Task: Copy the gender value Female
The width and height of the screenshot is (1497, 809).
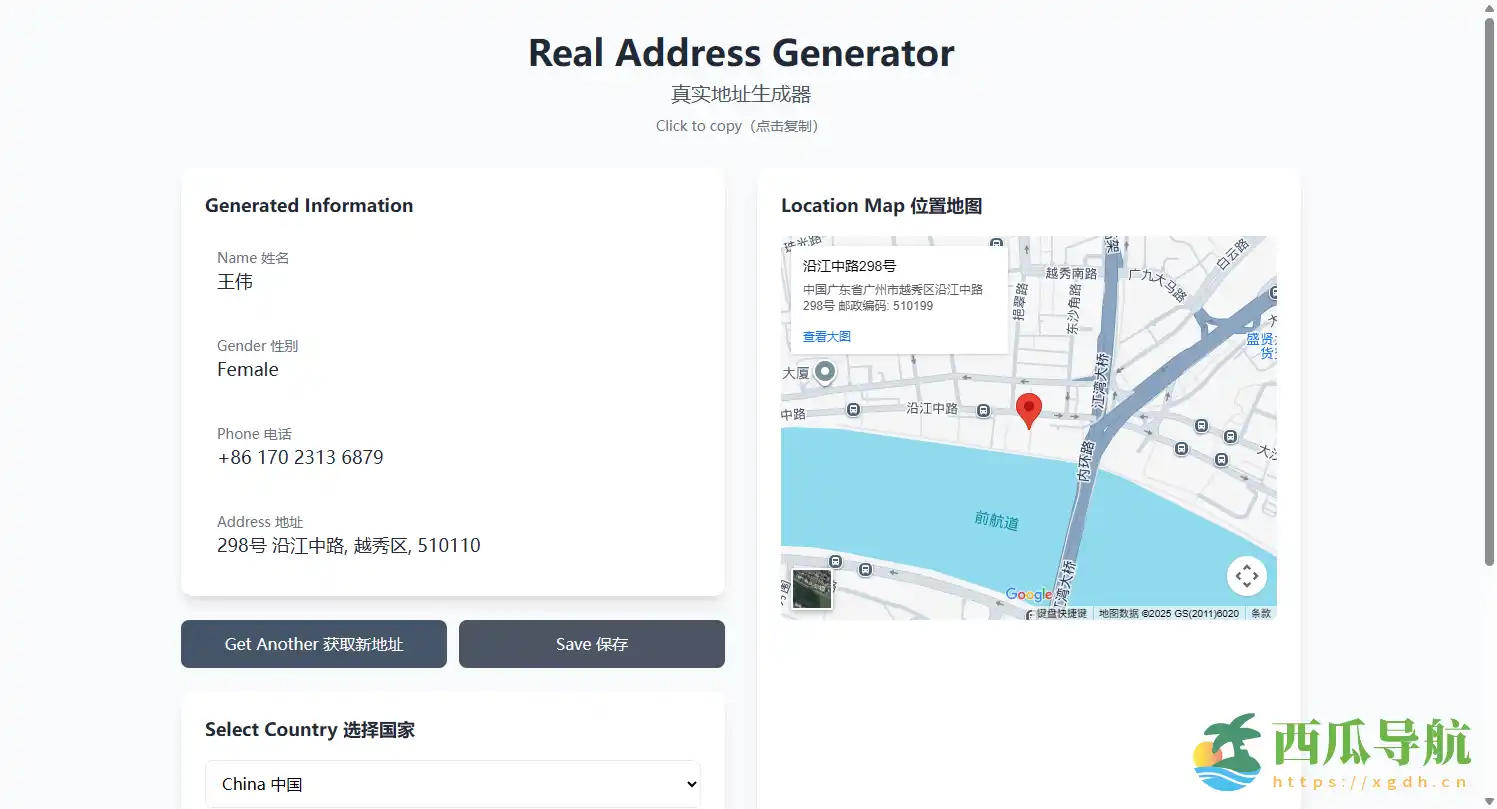Action: point(248,370)
